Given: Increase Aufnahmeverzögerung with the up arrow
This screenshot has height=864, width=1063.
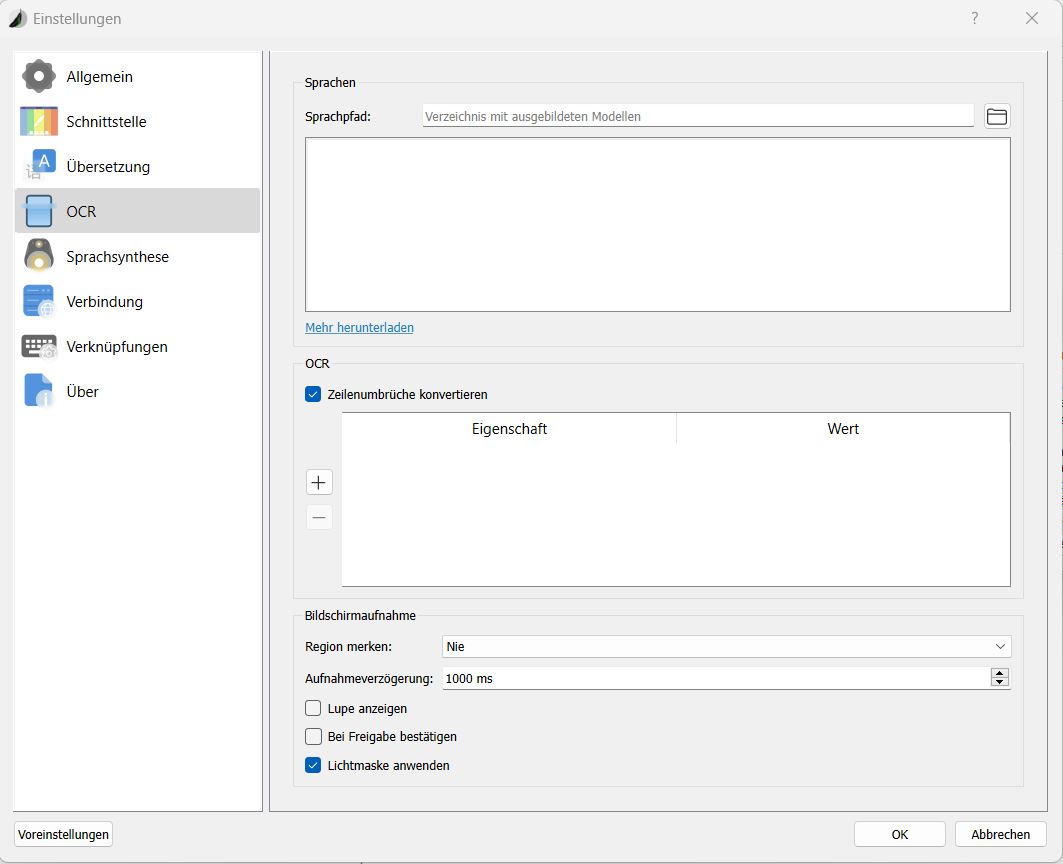Looking at the screenshot, I should tap(999, 673).
